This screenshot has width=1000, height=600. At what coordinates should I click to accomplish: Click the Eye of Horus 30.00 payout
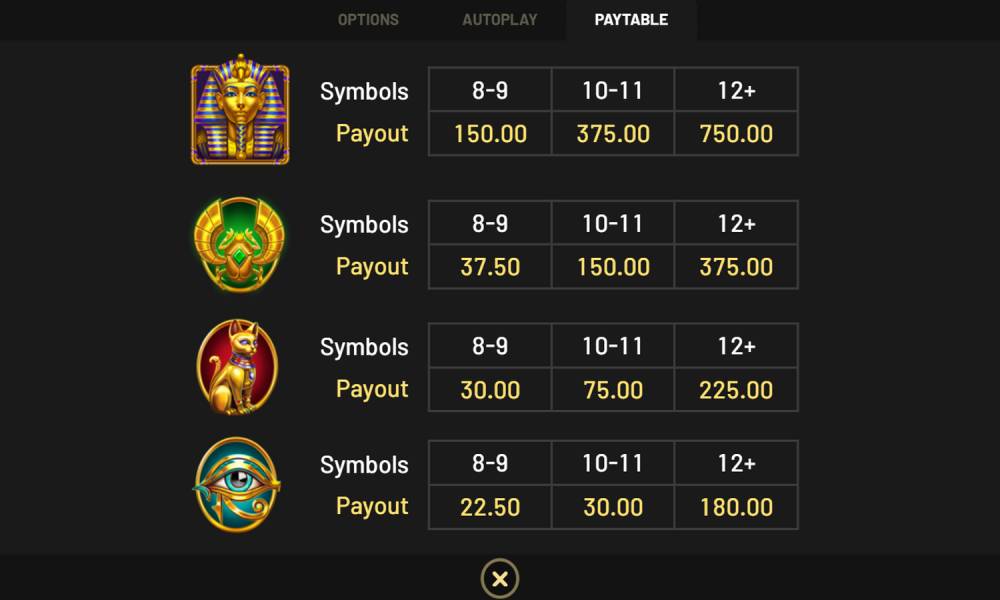pyautogui.click(x=613, y=507)
